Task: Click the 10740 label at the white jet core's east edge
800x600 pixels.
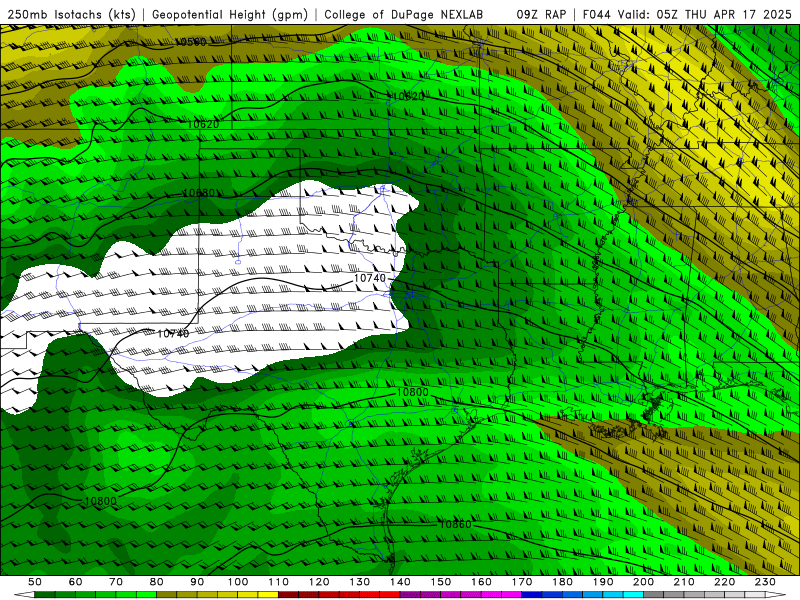Action: pyautogui.click(x=370, y=278)
